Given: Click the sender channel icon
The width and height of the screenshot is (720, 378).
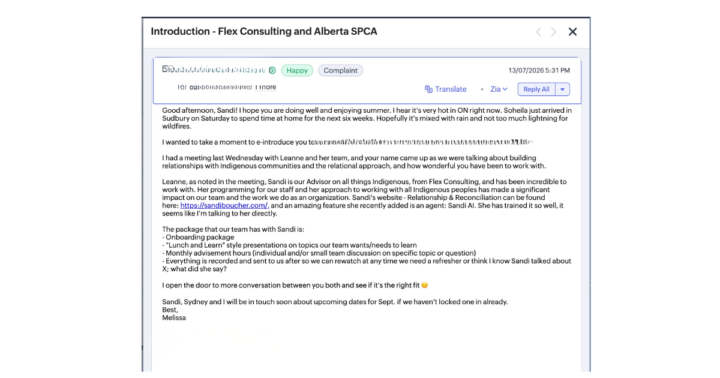Looking at the screenshot, I should click(x=166, y=69).
